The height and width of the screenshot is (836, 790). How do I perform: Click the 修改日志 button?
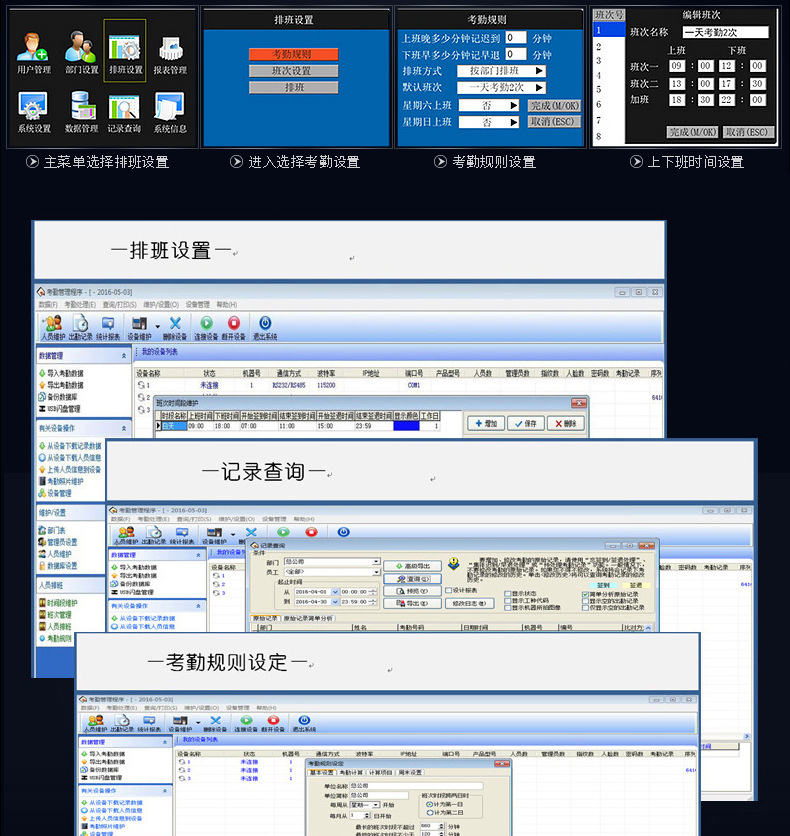point(470,604)
